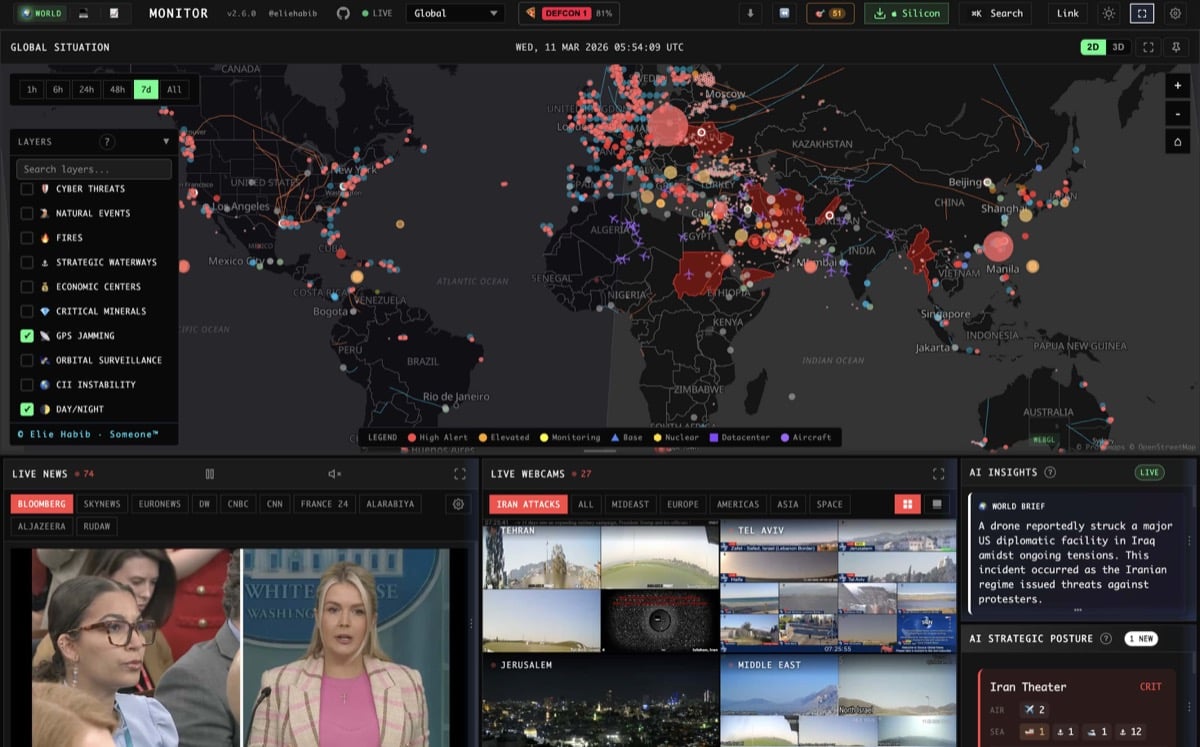Toggle the Day/Night overlay
The height and width of the screenshot is (747, 1200).
click(x=27, y=409)
